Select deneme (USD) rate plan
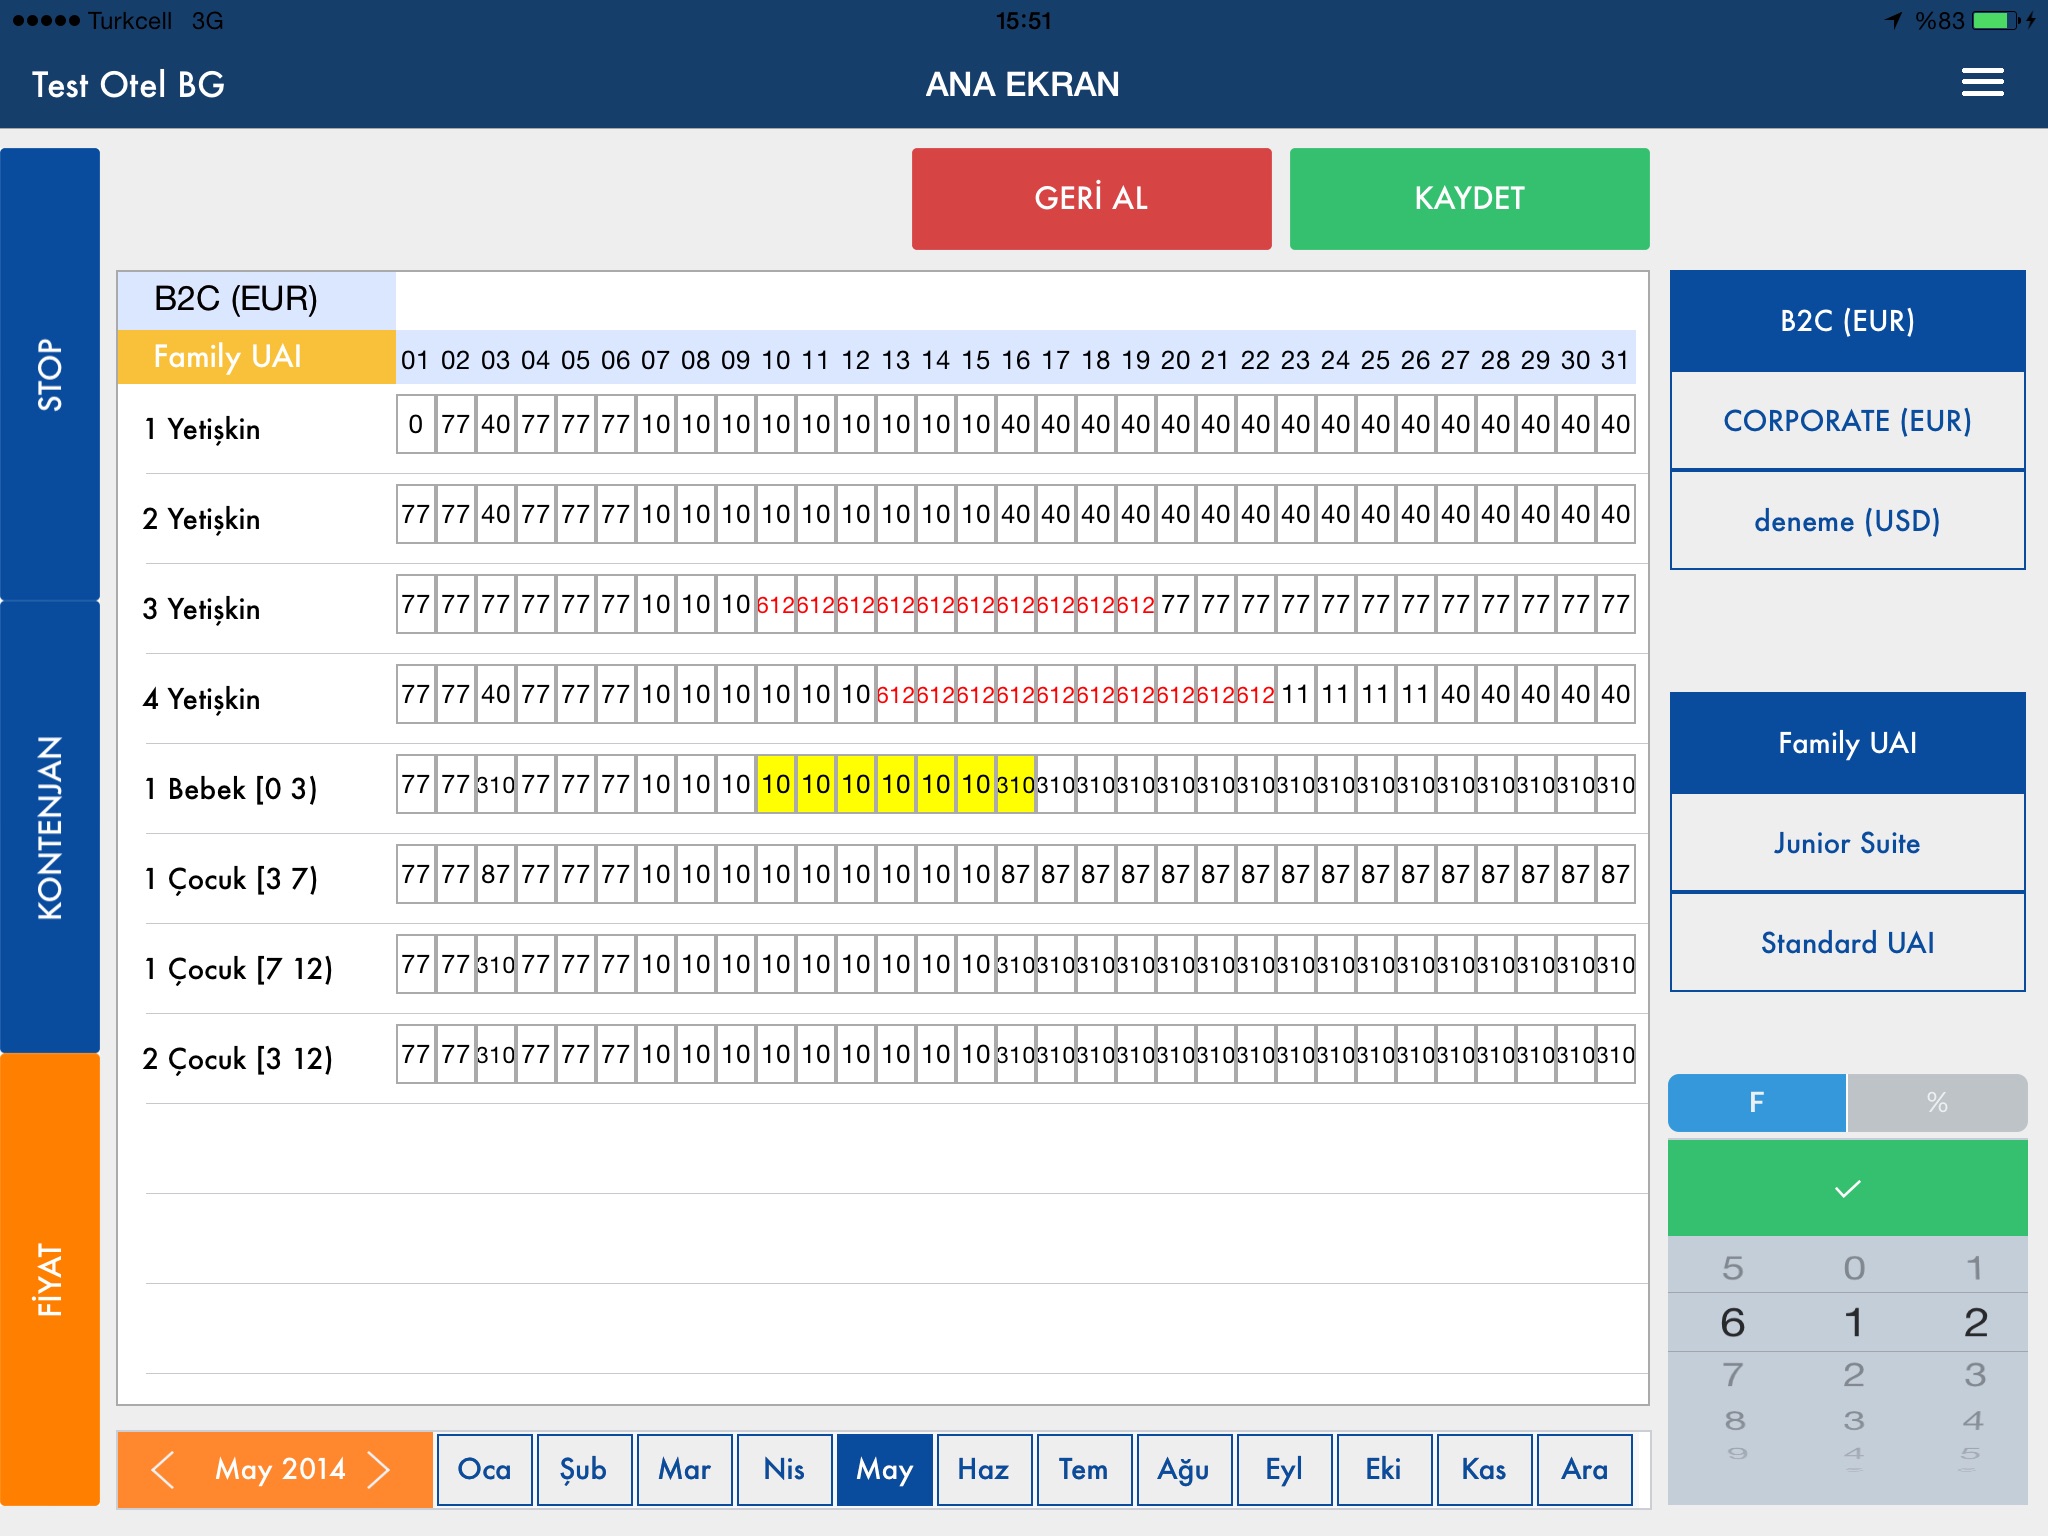2048x1536 pixels. 1847,520
